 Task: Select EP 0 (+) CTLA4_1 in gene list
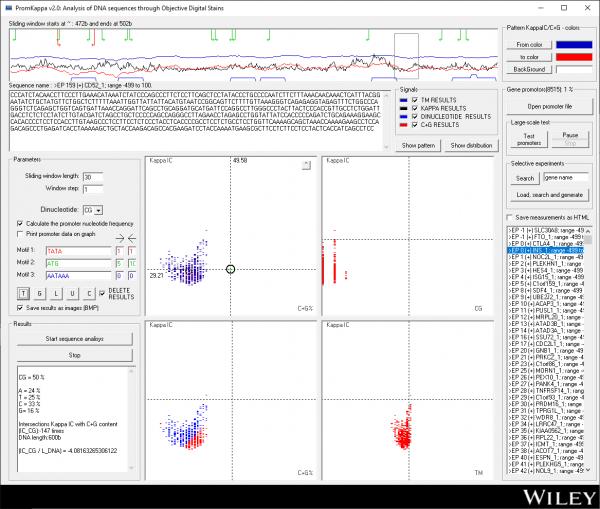click(x=546, y=243)
